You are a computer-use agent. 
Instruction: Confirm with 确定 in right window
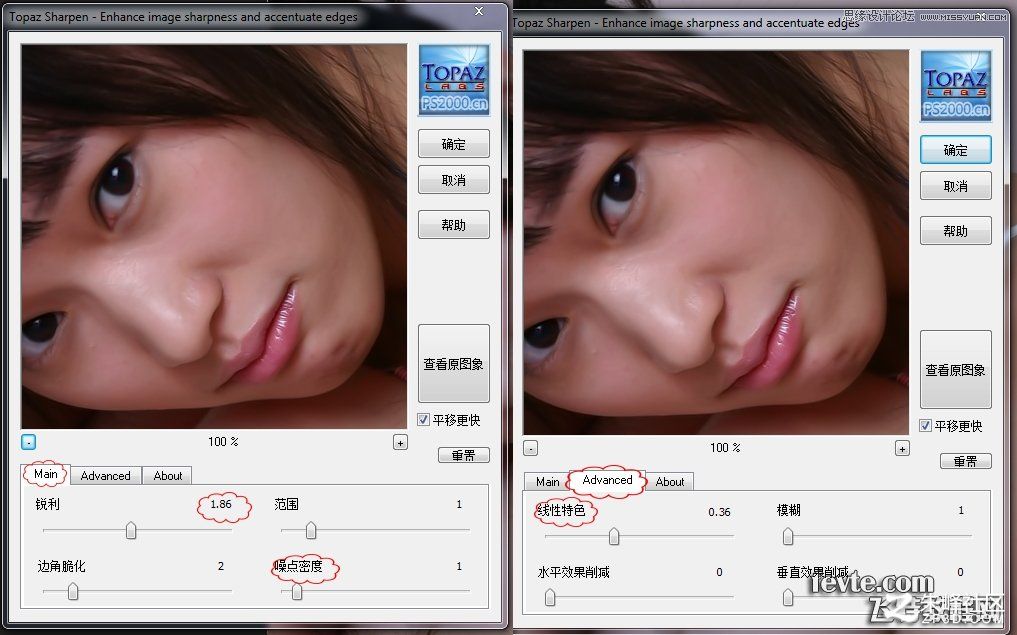[955, 150]
